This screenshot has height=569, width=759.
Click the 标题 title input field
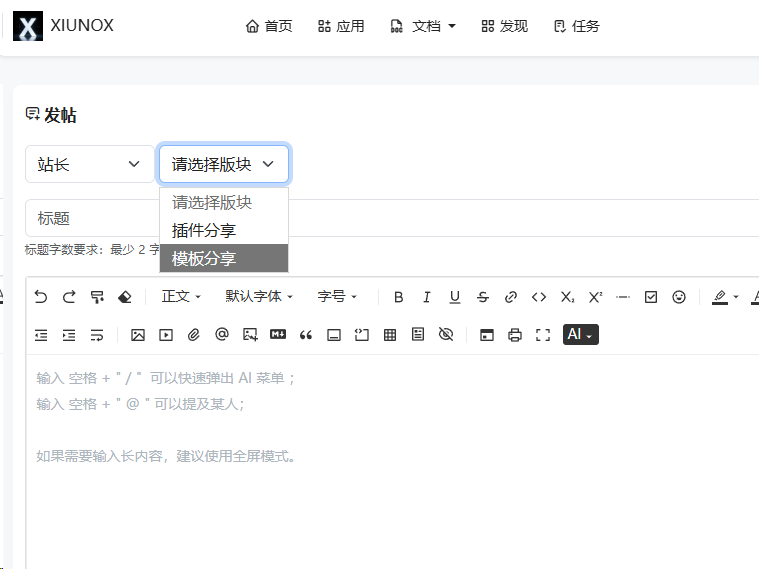[392, 218]
